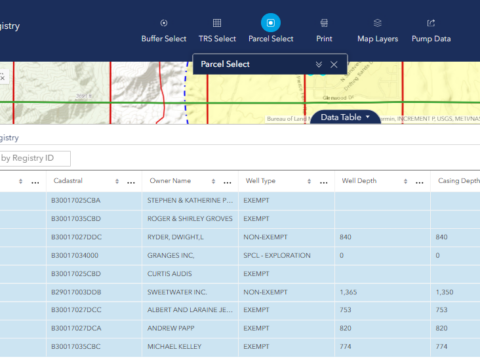Sort the Well Type column
Viewport: 480px width, 360px height.
click(309, 181)
